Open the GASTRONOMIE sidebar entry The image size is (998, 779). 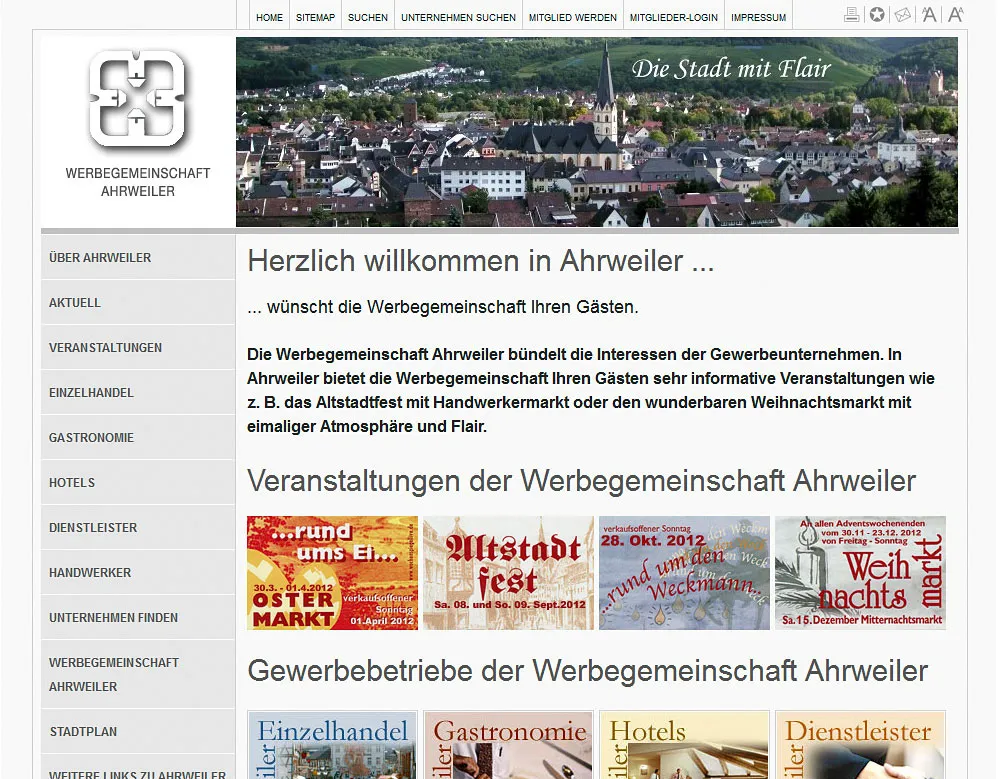(88, 437)
